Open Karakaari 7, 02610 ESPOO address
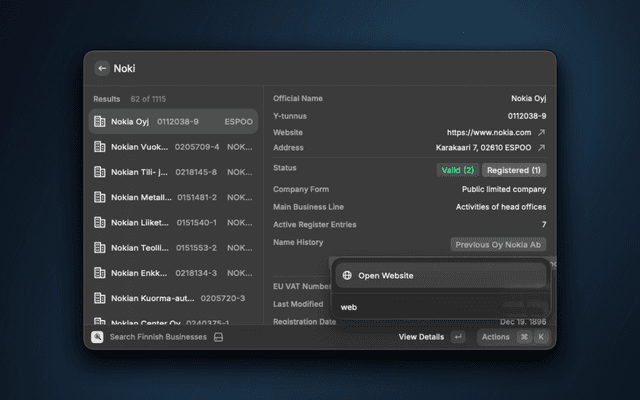This screenshot has height=400, width=640. coord(483,147)
